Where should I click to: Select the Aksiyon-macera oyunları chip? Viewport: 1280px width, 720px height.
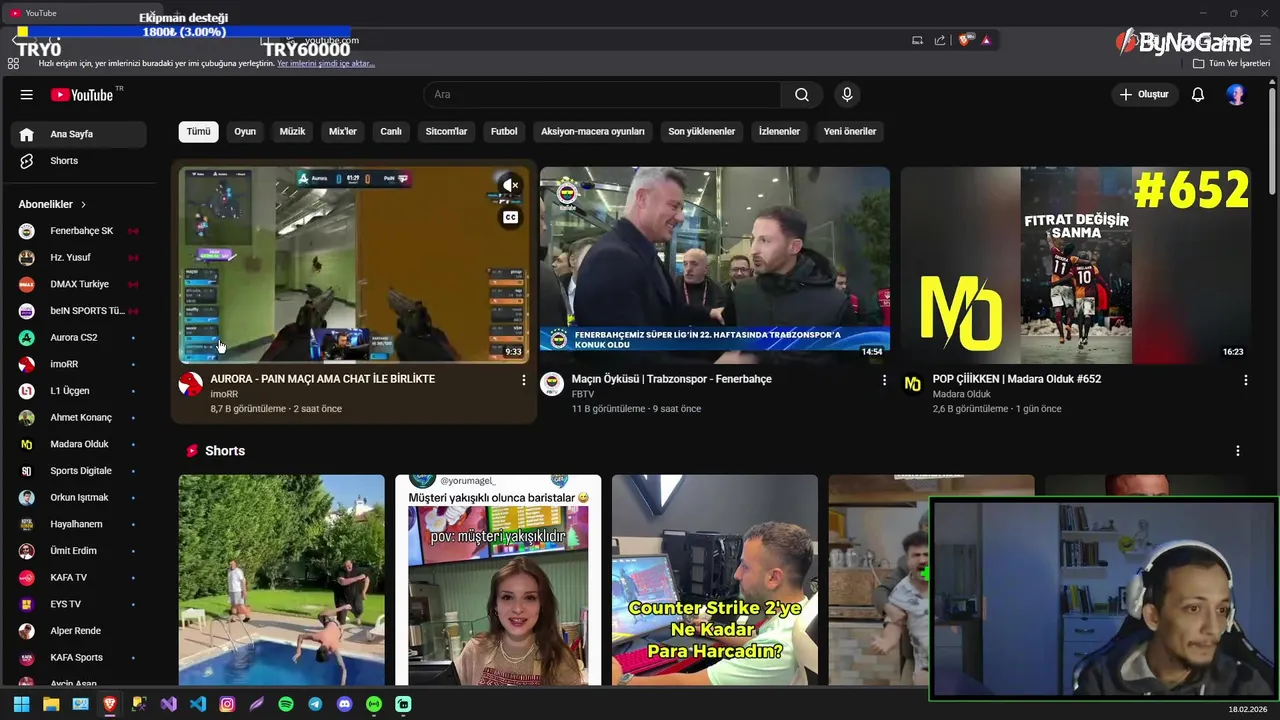593,131
